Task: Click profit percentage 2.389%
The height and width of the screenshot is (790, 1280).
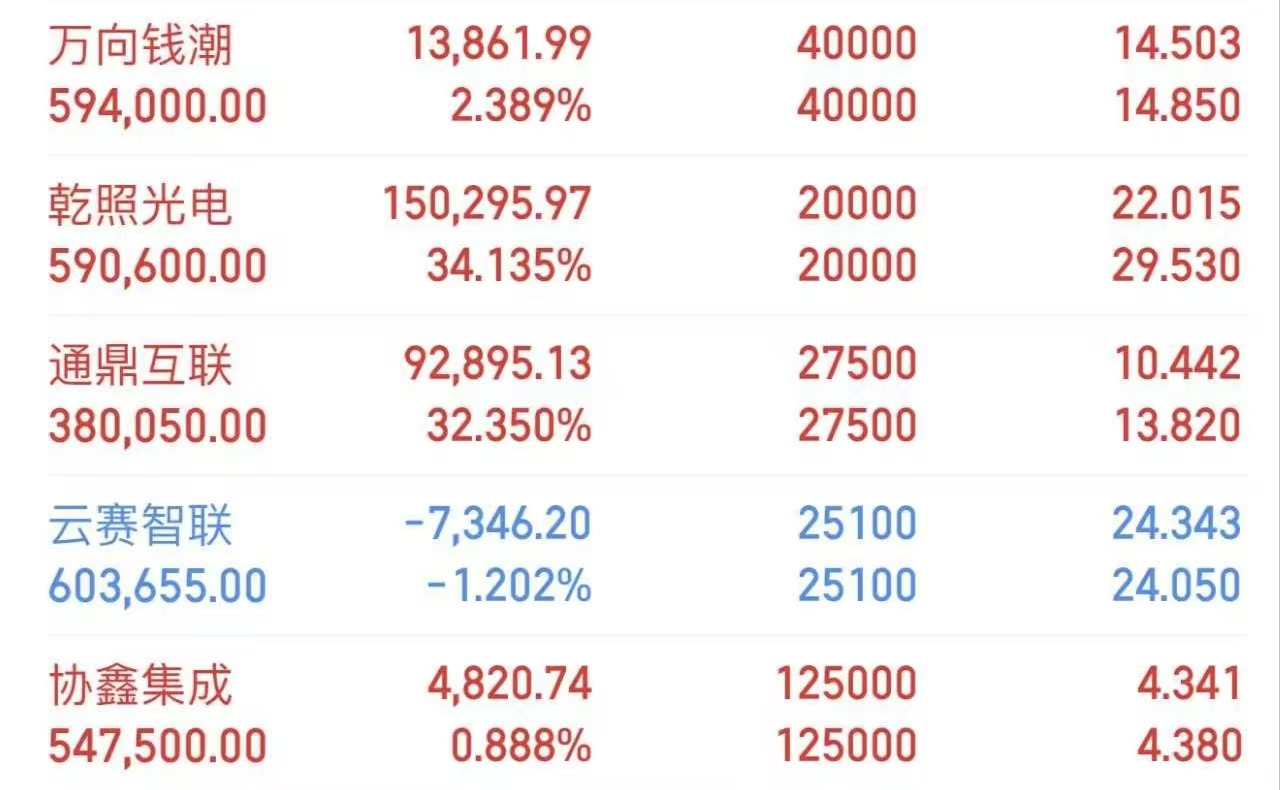Action: coord(520,106)
